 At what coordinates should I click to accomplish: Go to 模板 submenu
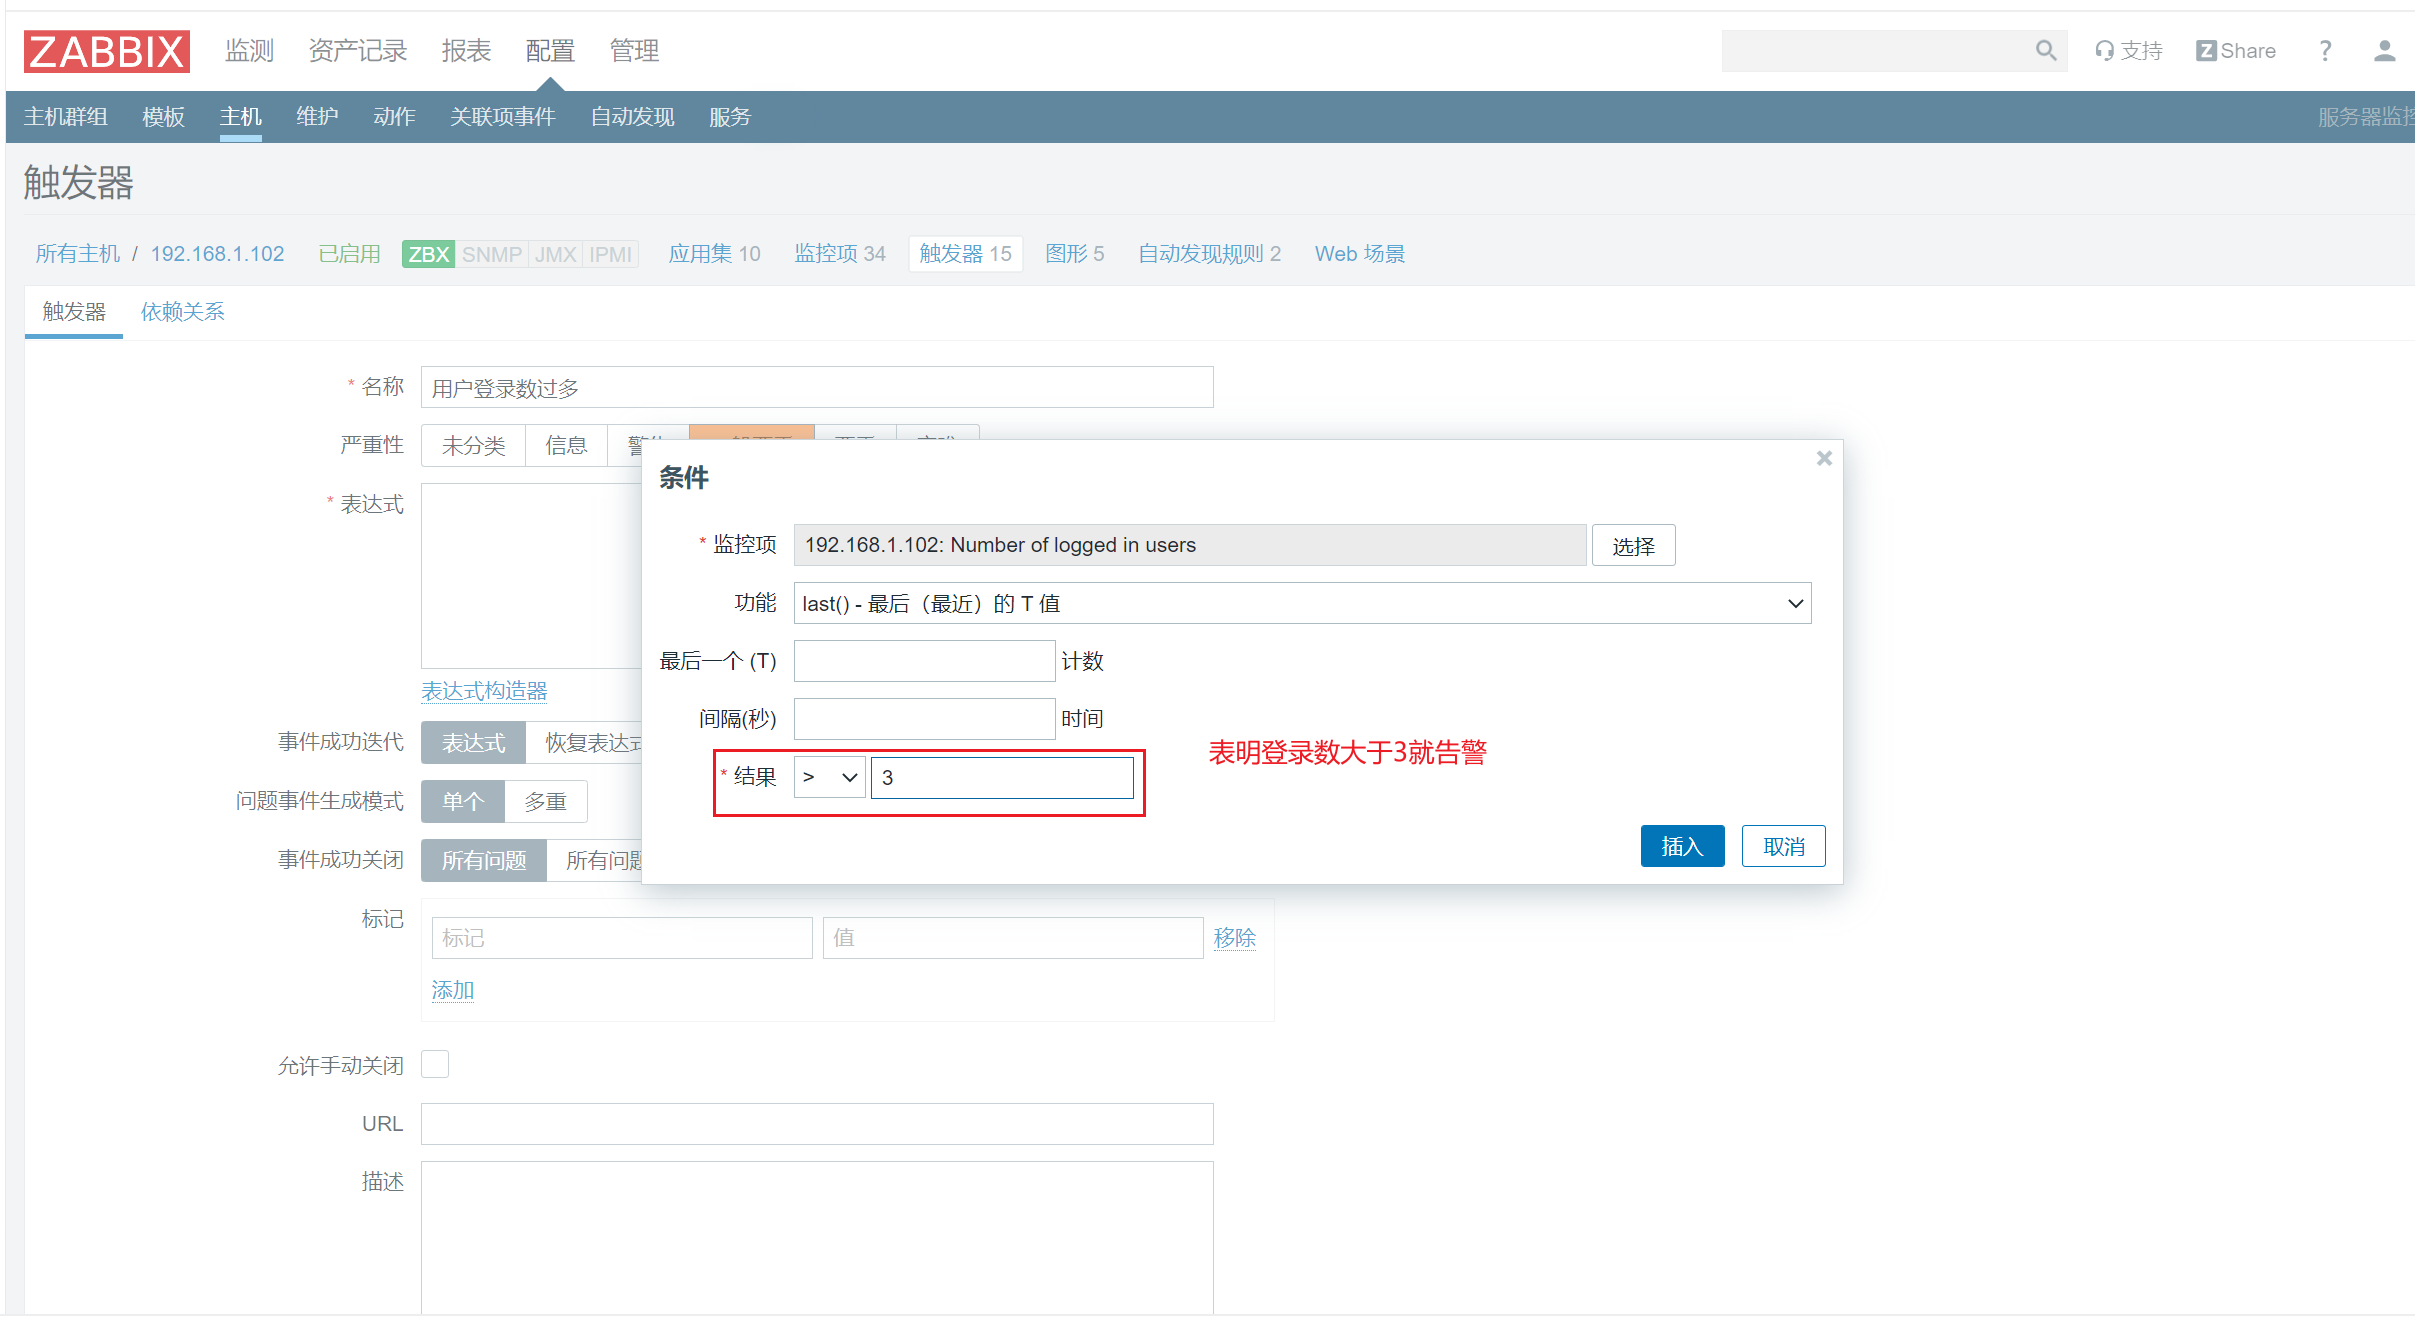pos(163,117)
